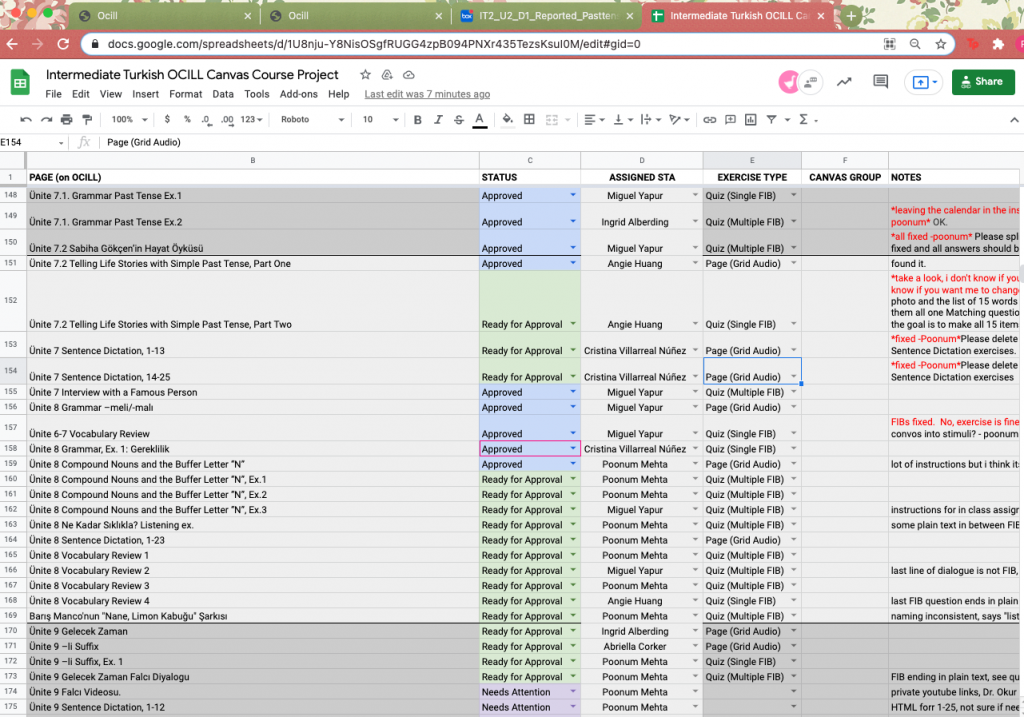Open the vertical align dropdown
The image size is (1024, 717).
[623, 120]
